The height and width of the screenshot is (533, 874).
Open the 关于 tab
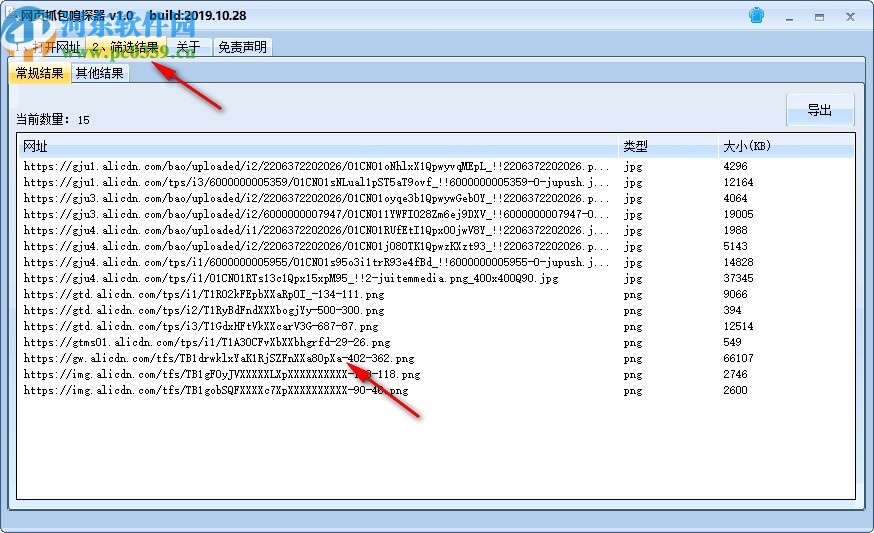pos(188,47)
